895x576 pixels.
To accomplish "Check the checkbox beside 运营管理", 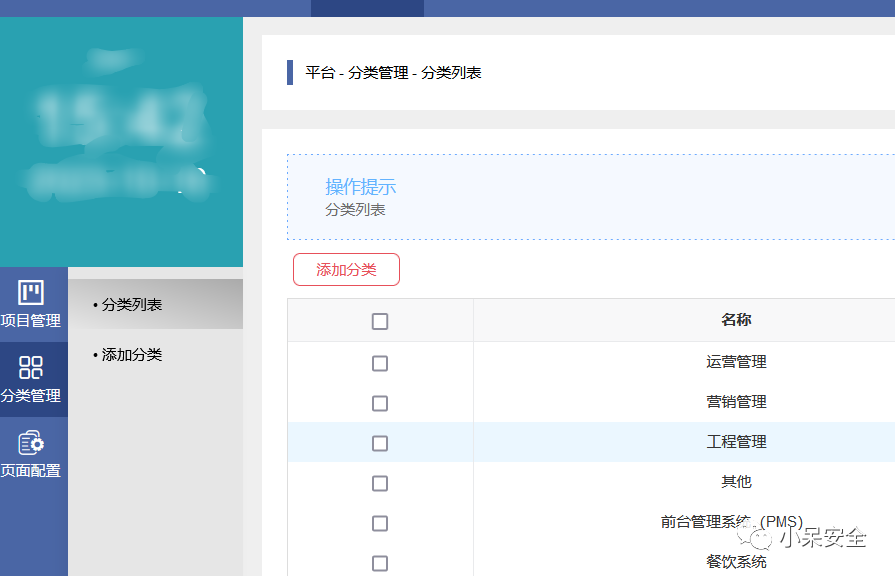I will (x=380, y=362).
